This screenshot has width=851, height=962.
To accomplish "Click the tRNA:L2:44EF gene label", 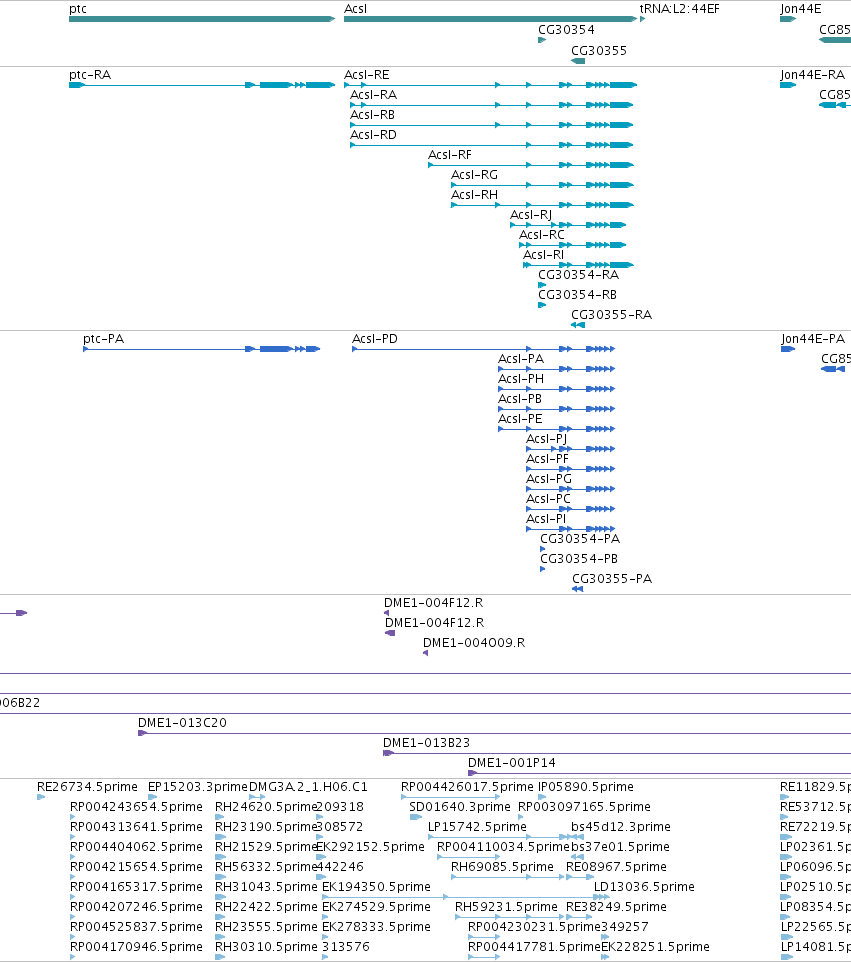I will pos(679,9).
